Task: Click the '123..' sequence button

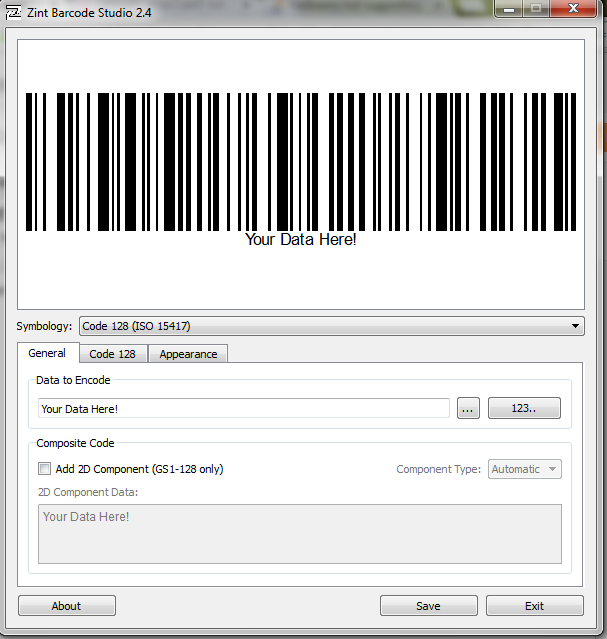Action: [x=524, y=408]
